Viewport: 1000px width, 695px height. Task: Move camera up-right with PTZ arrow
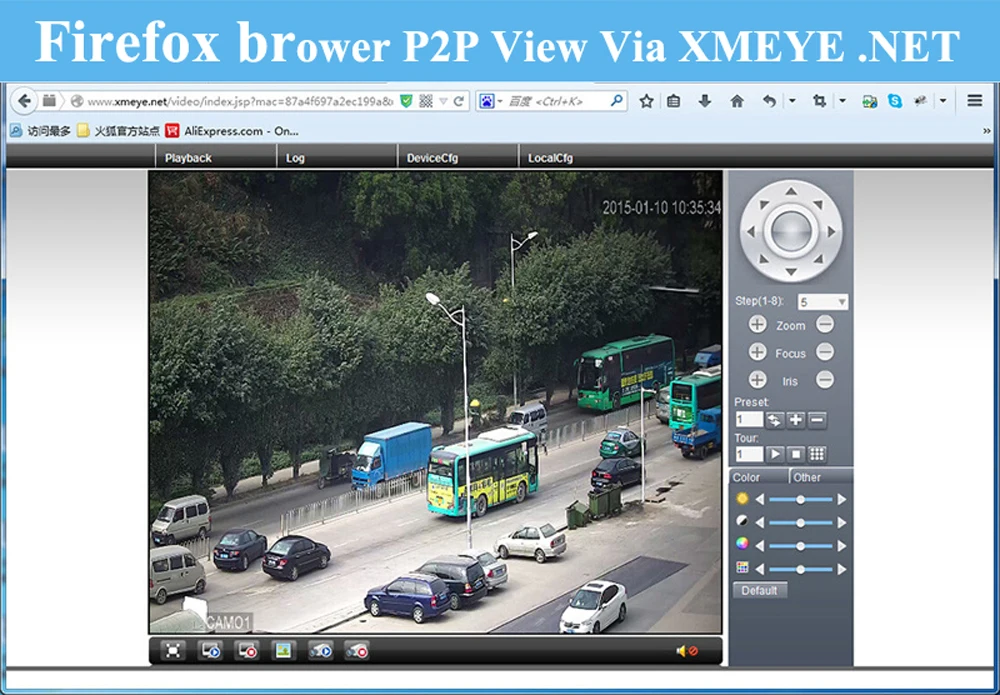pos(818,205)
